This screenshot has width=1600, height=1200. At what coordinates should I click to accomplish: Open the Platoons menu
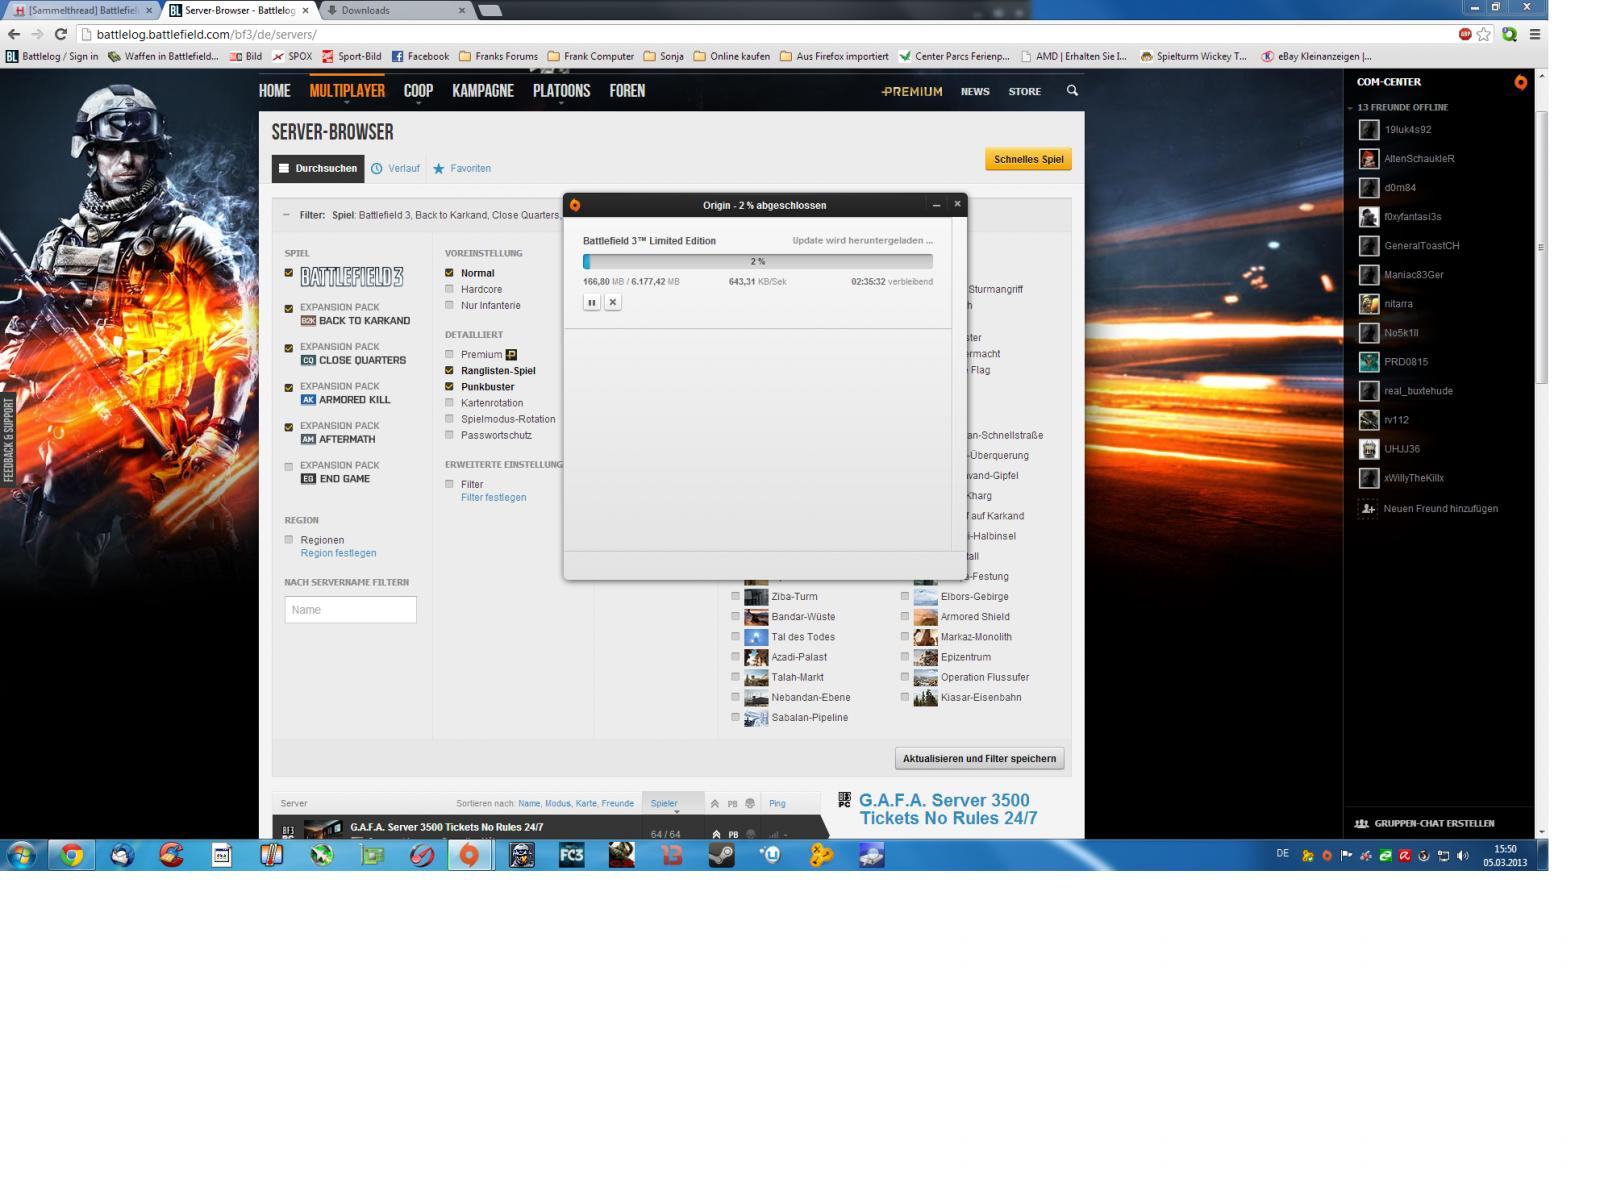click(561, 91)
